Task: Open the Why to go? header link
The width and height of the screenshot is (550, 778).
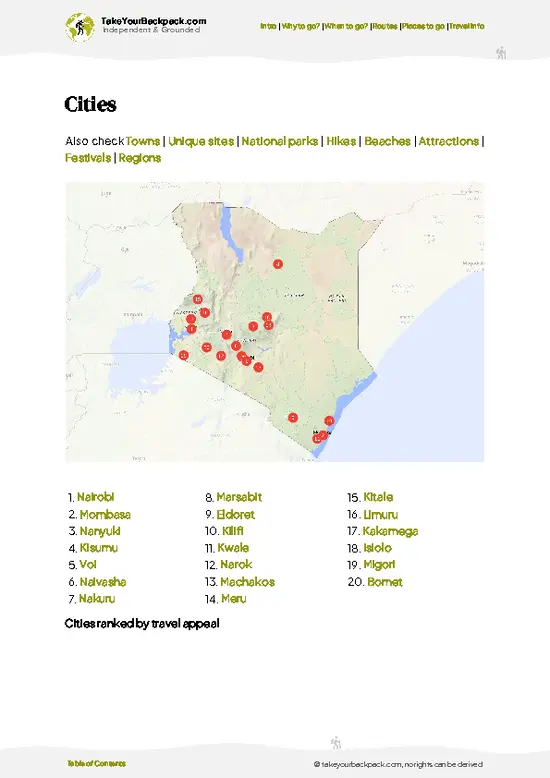Action: (301, 26)
